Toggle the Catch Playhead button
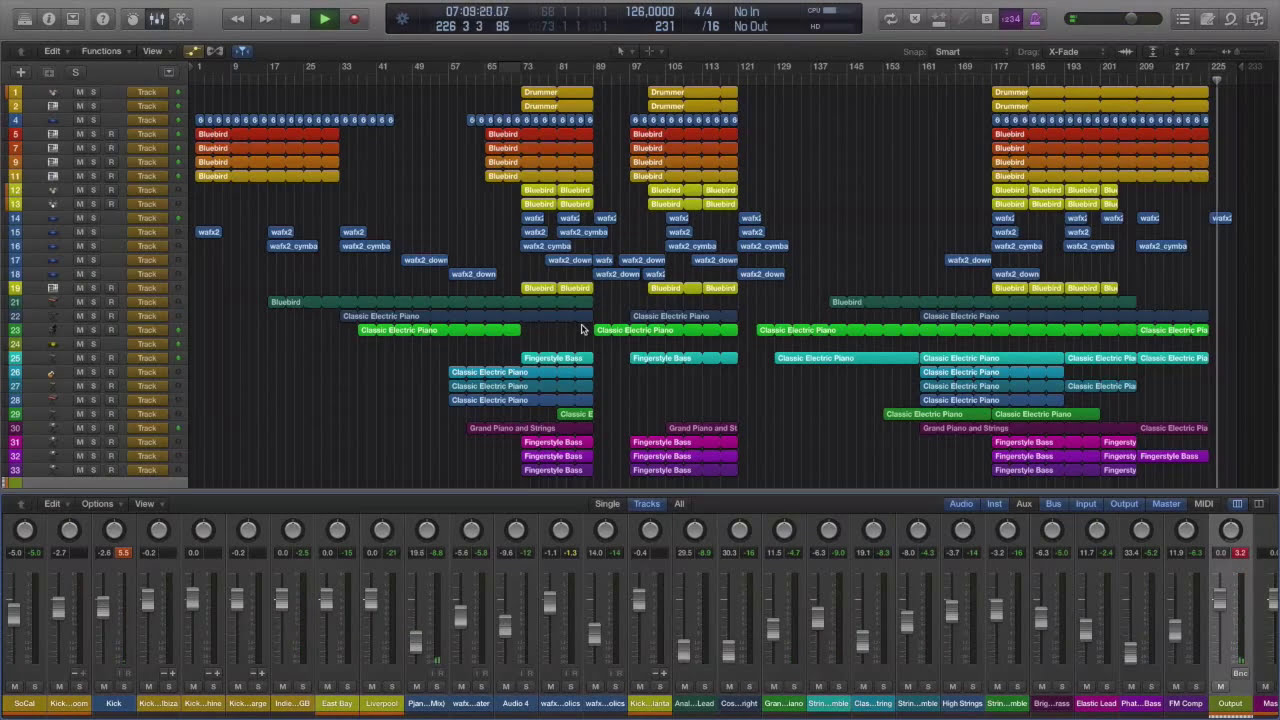Screen dimensions: 1280x720 [242, 51]
